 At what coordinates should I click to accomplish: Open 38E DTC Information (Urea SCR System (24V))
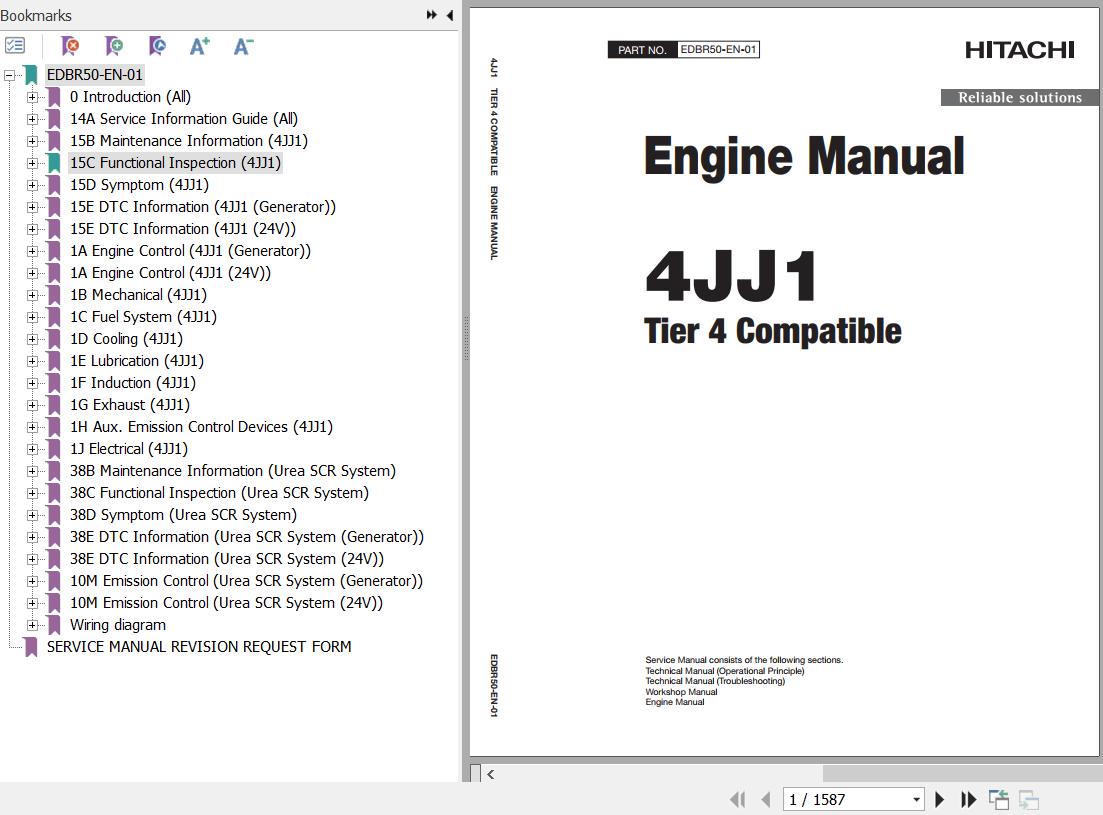(227, 559)
